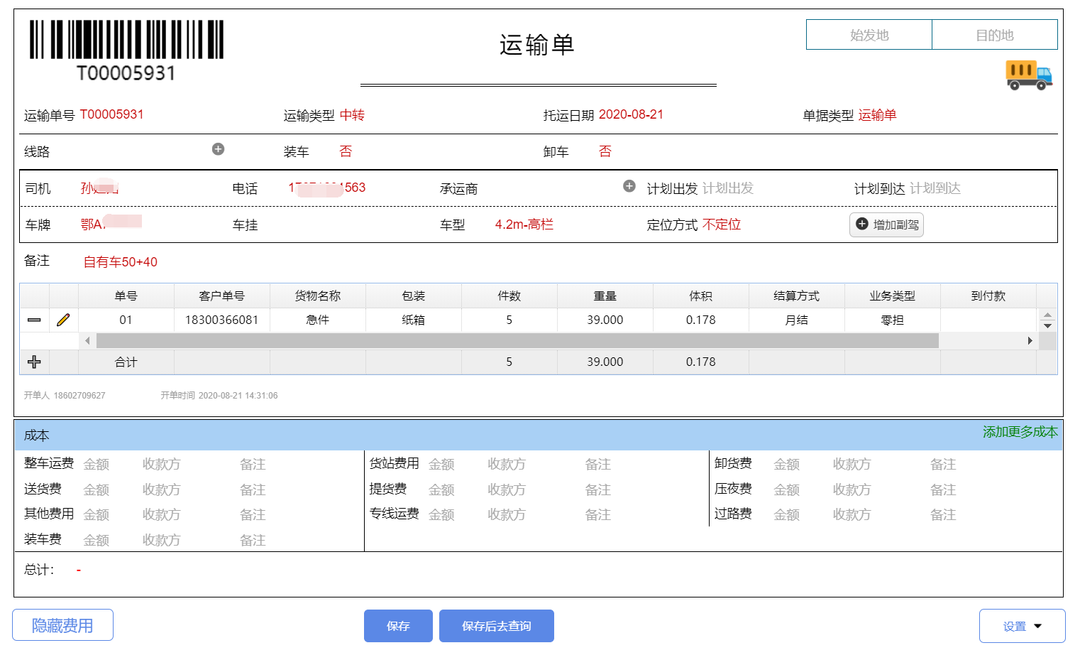Click the yellow truck icon
This screenshot has height=660, width=1080.
click(1029, 75)
